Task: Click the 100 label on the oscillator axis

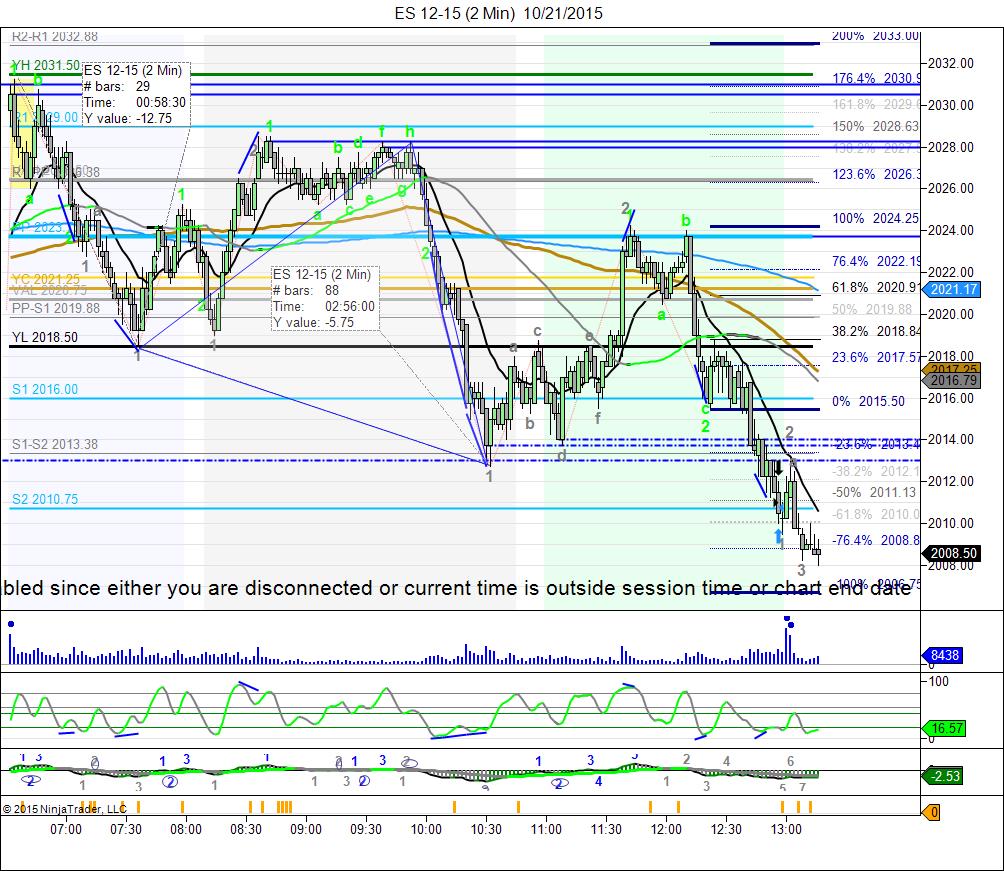Action: 938,681
